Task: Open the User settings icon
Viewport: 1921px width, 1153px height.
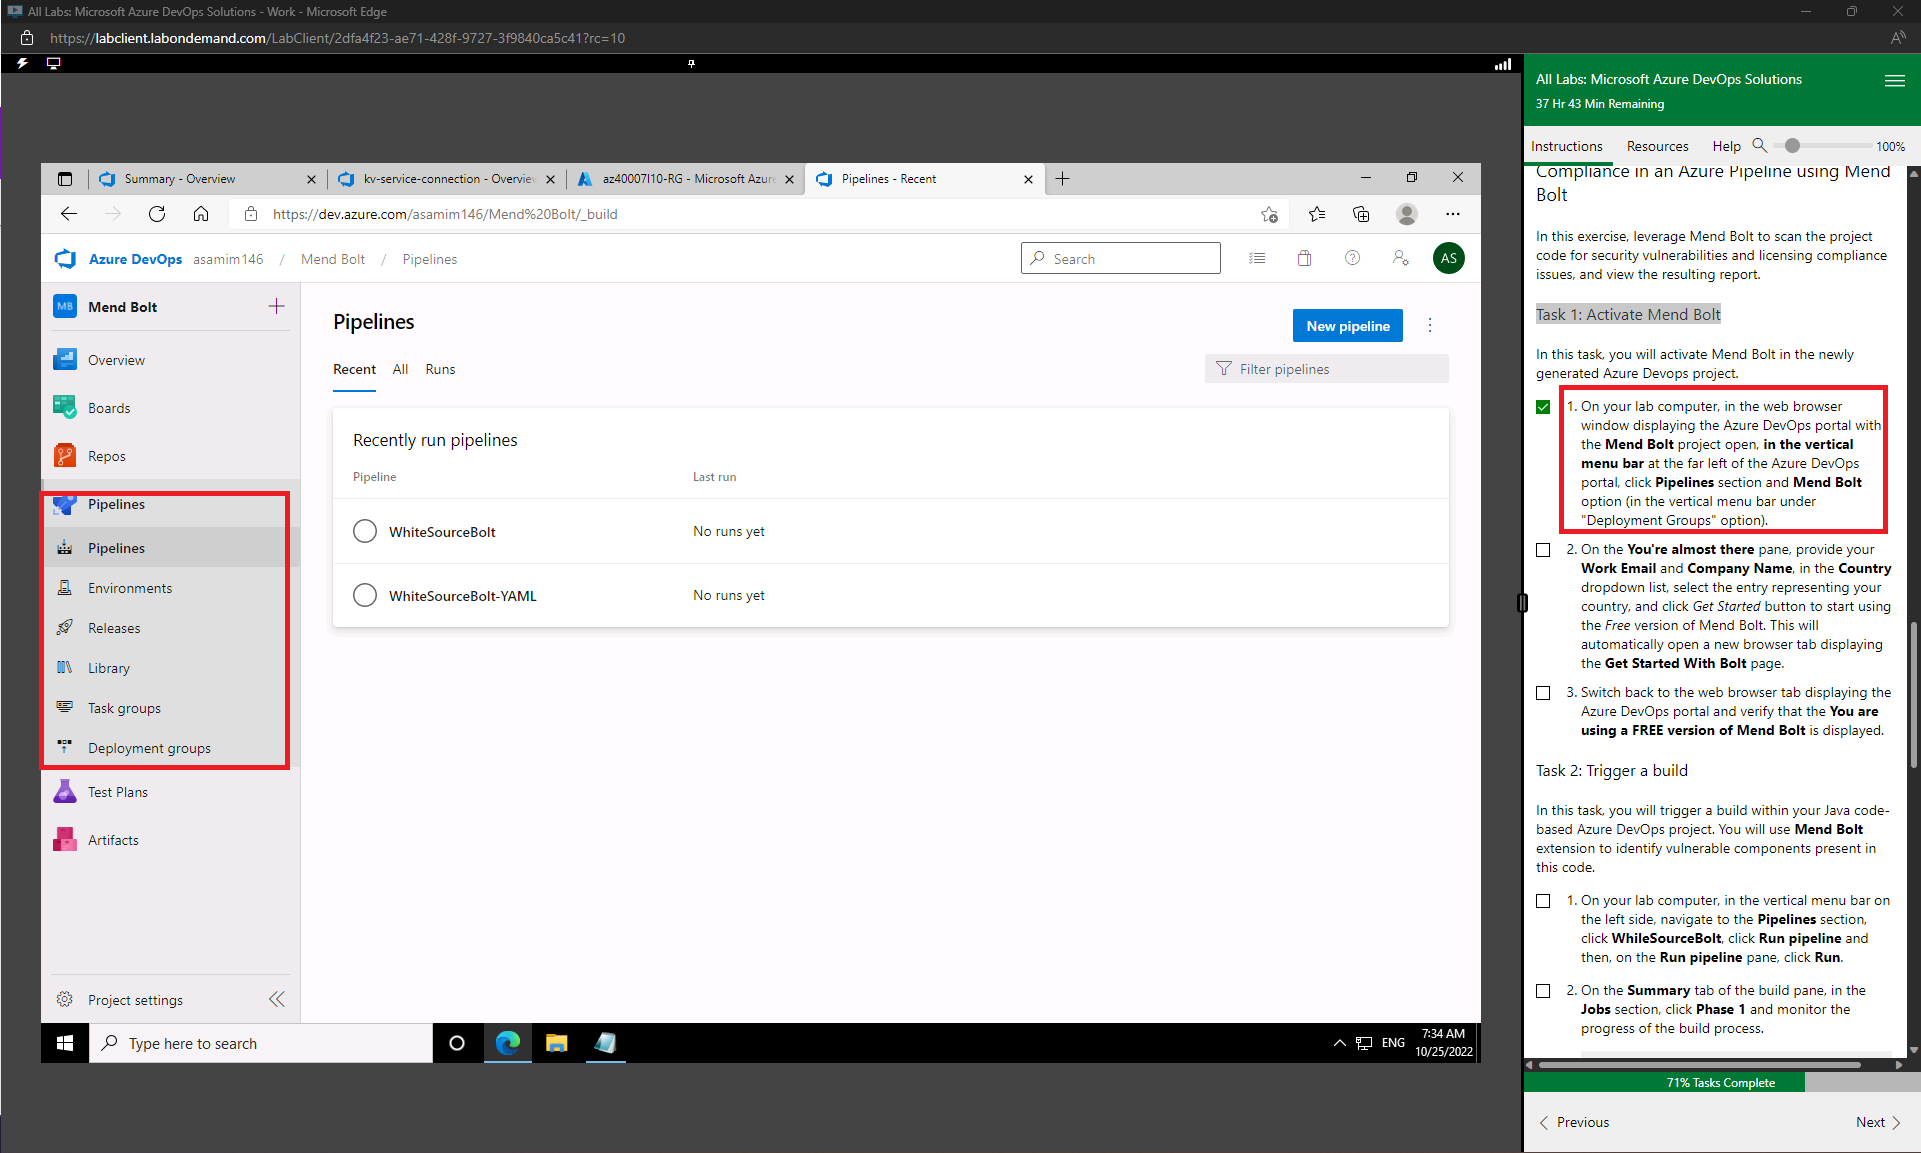Action: click(1400, 258)
